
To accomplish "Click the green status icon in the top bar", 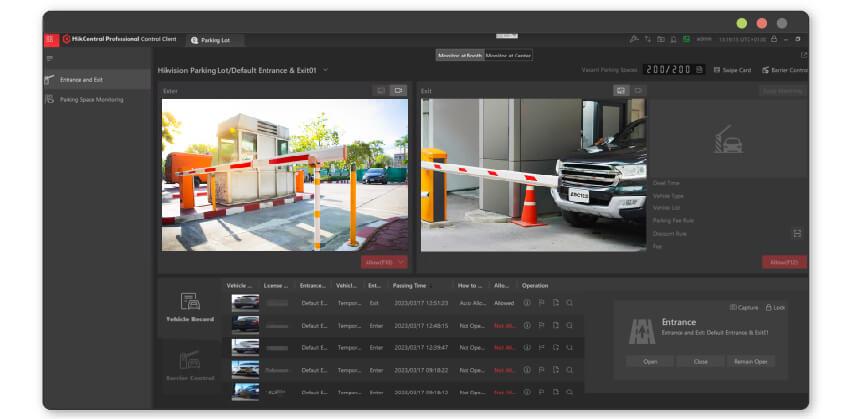I will click(x=686, y=39).
